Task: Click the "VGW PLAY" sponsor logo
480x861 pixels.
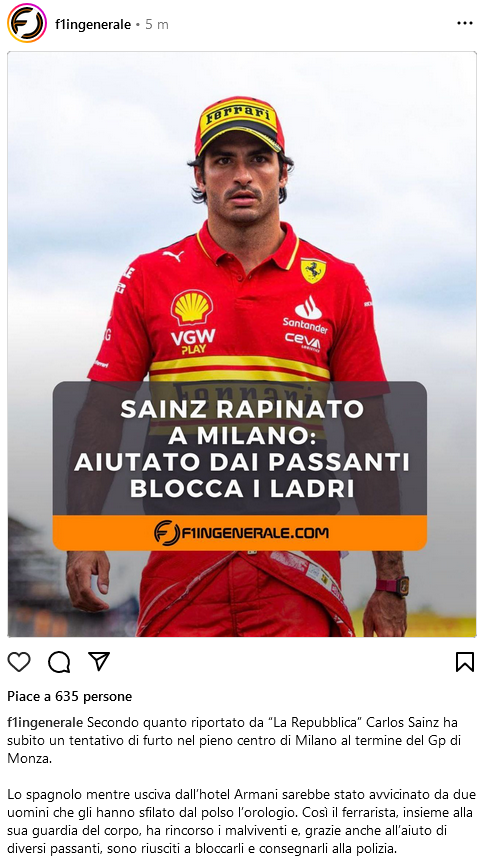Action: click(x=193, y=341)
